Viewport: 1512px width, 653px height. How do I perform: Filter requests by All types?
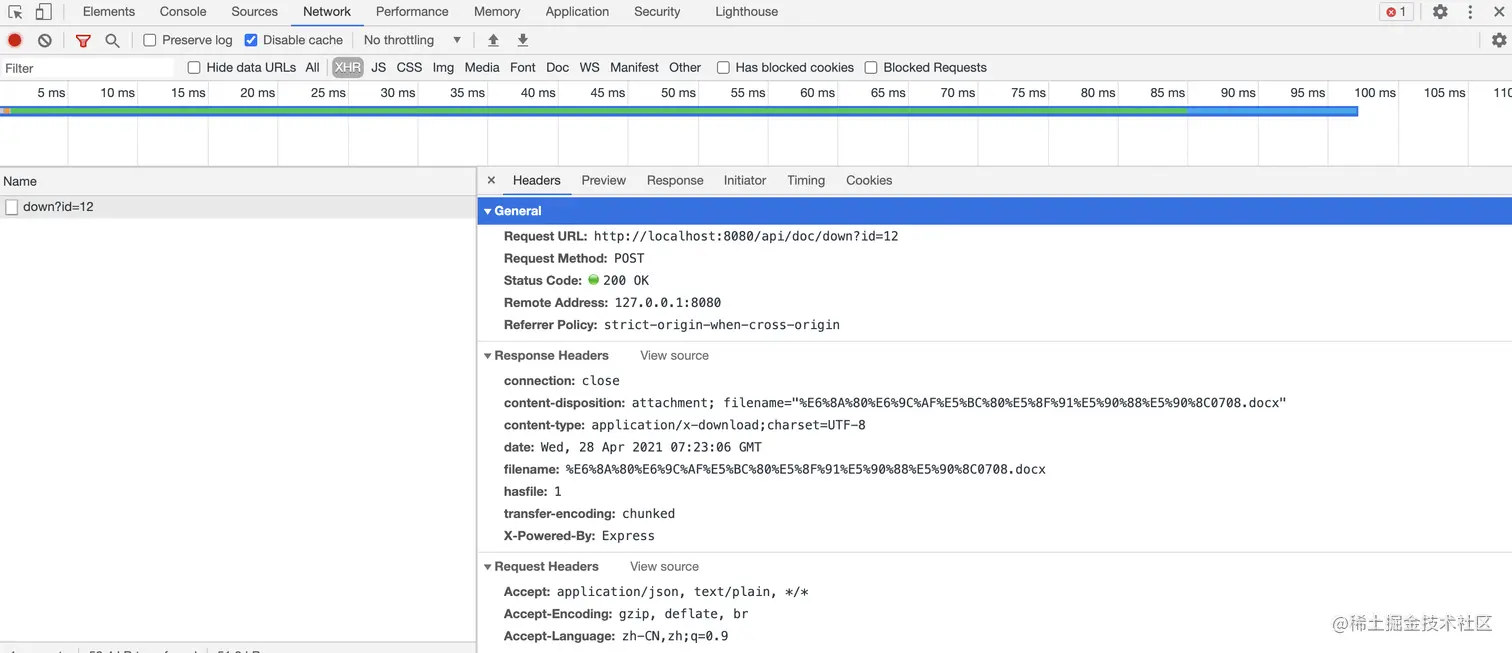(x=312, y=67)
